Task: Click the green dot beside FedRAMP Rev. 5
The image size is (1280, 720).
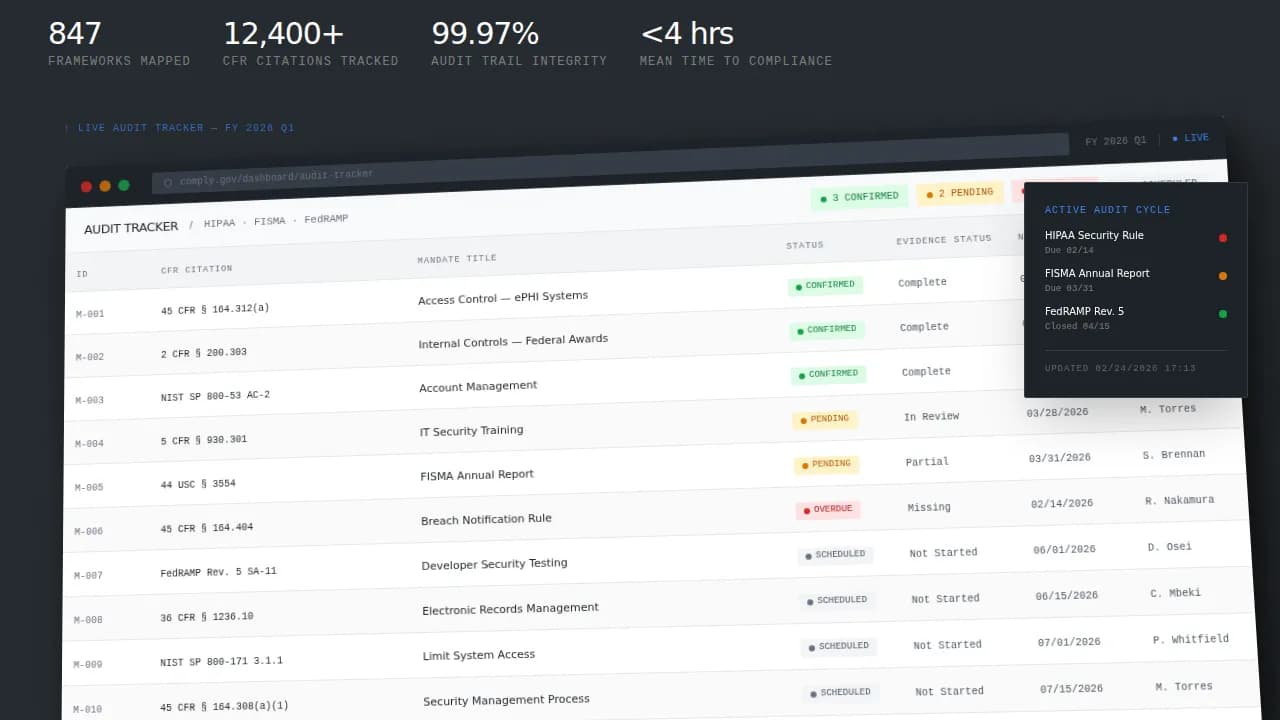Action: coord(1222,314)
